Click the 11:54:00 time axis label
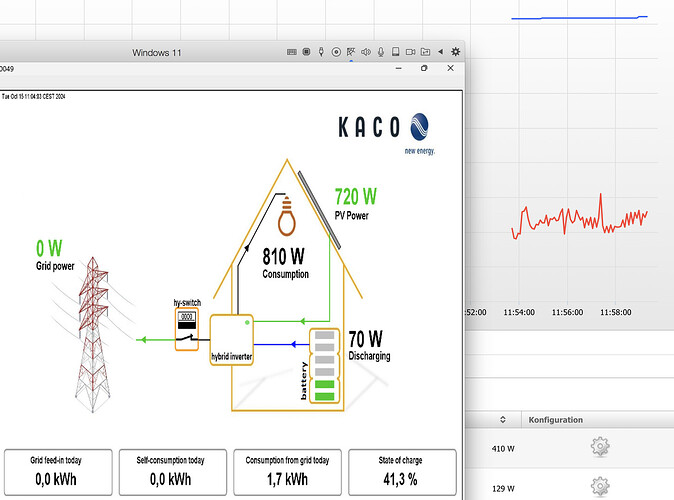 (x=519, y=312)
